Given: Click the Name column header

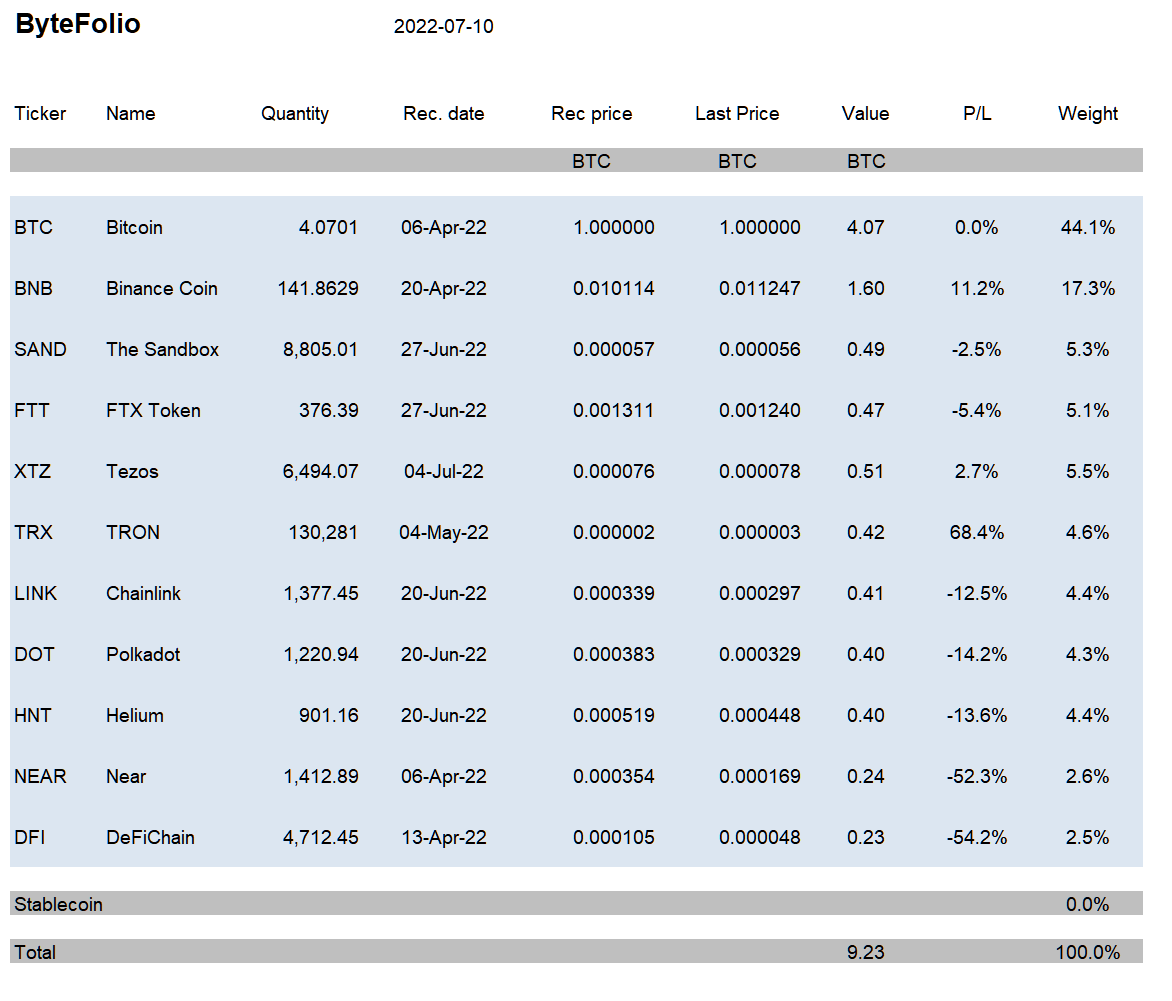Looking at the screenshot, I should coord(131,114).
